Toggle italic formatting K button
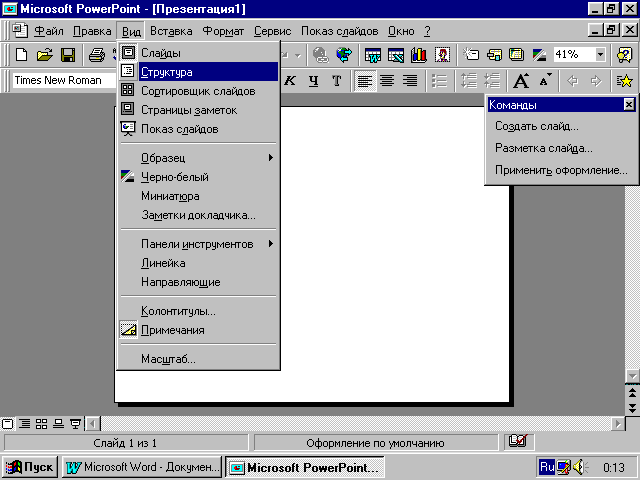The height and width of the screenshot is (480, 640). [x=290, y=81]
